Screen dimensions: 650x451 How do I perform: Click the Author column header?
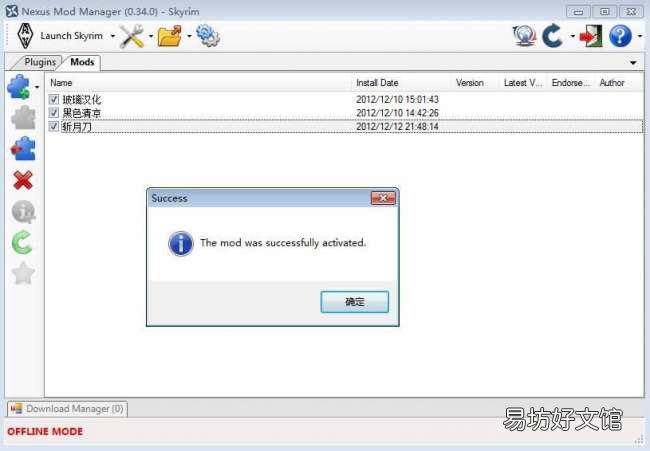pyautogui.click(x=619, y=83)
